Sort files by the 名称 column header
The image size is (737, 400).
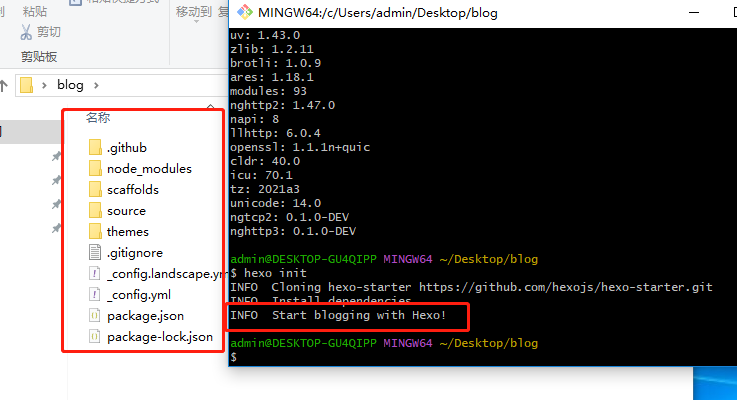[x=98, y=118]
